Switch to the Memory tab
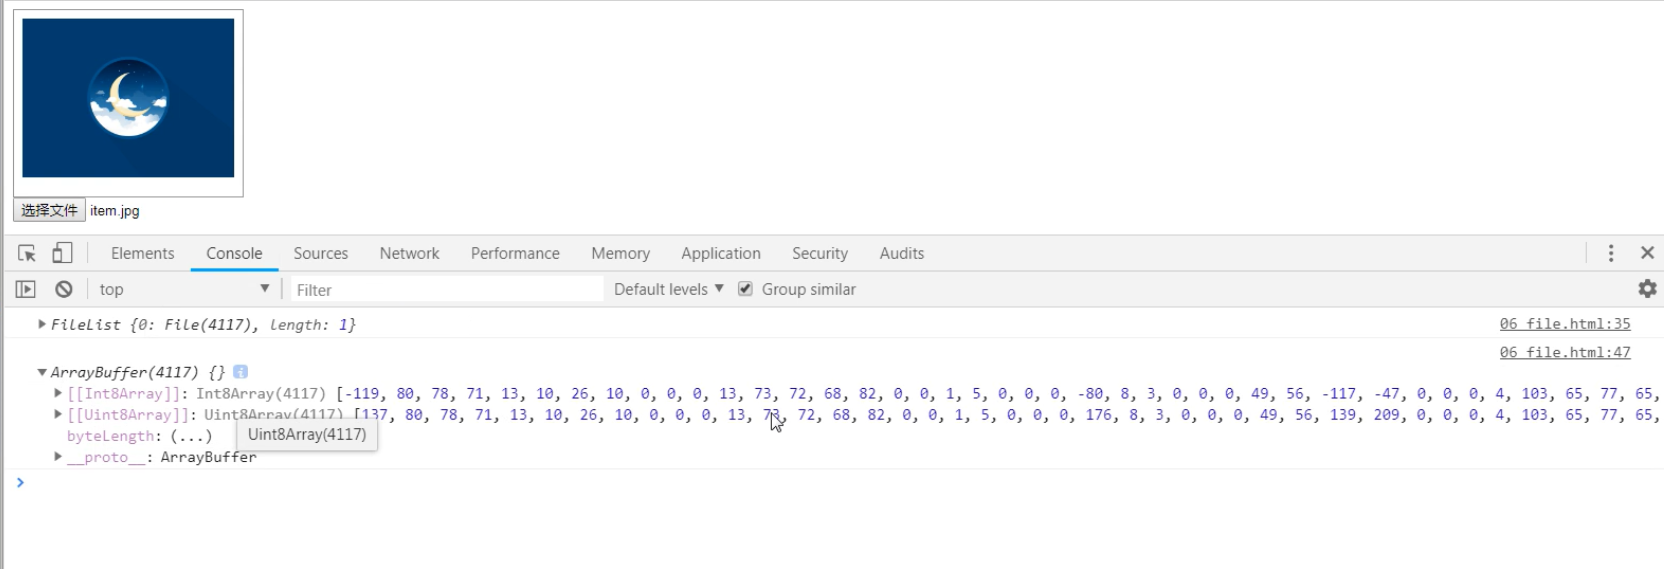Screen dimensions: 1664x569 click(620, 253)
